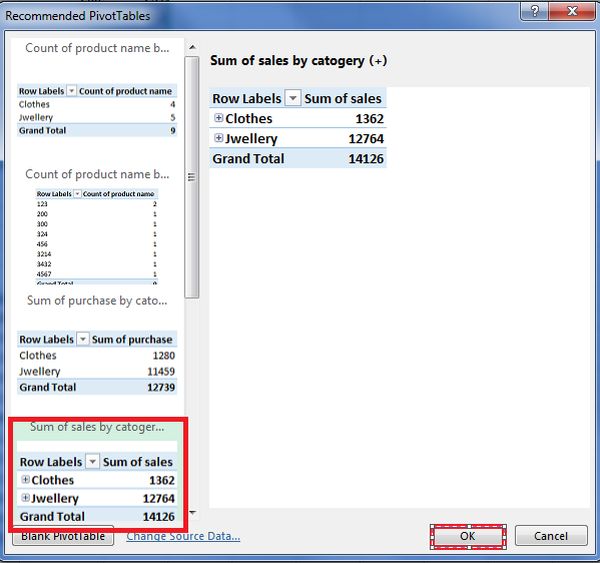Image resolution: width=600 pixels, height=563 pixels.
Task: Open the Change Source Data link
Action: point(183,536)
